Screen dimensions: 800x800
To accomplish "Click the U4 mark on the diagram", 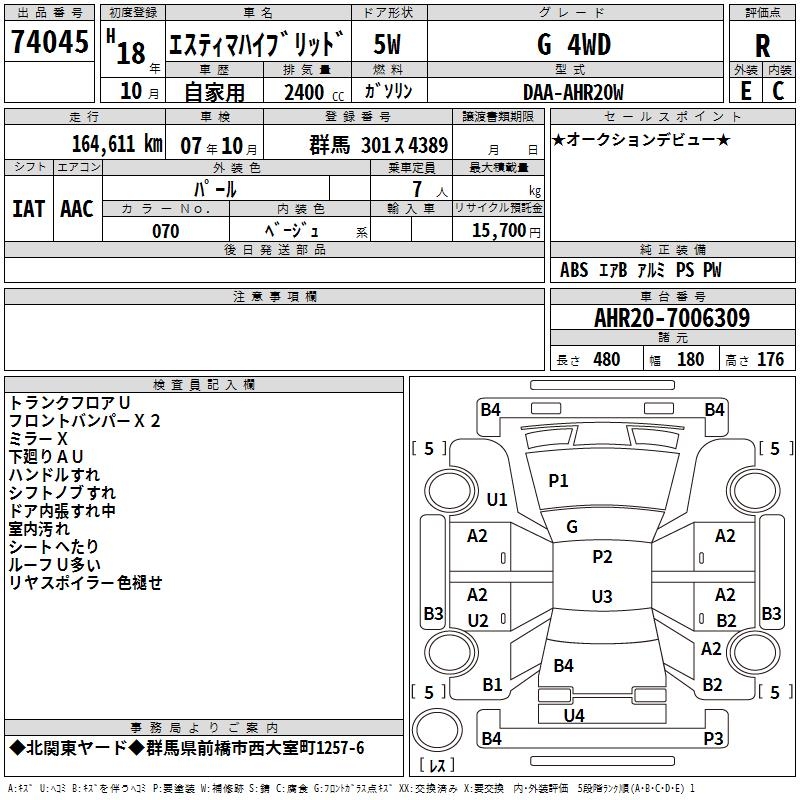I will [574, 716].
